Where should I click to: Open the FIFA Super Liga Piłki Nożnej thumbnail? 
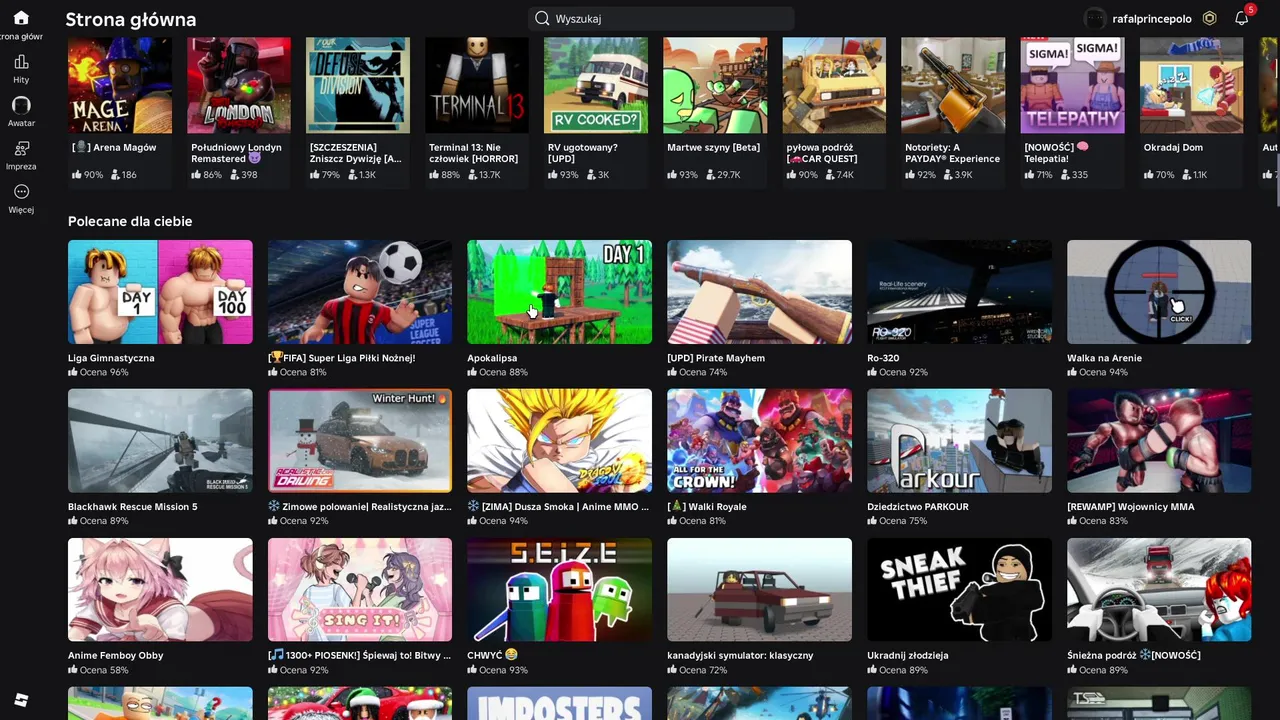click(360, 292)
